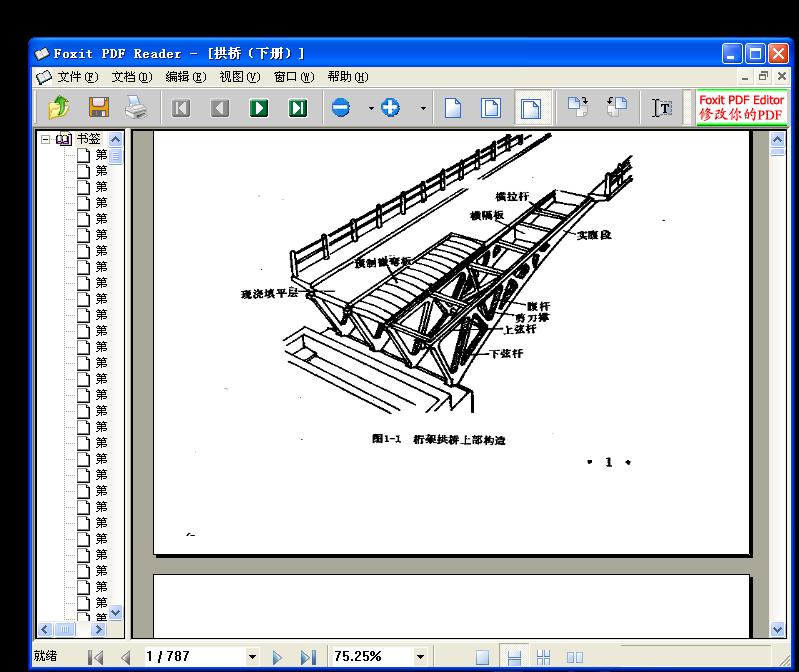Set fit page view icon

(x=491, y=108)
